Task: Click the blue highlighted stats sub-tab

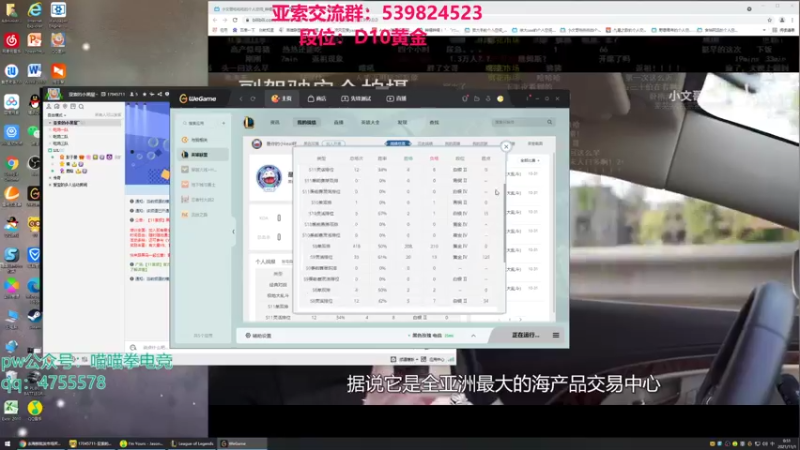Action: click(x=397, y=144)
